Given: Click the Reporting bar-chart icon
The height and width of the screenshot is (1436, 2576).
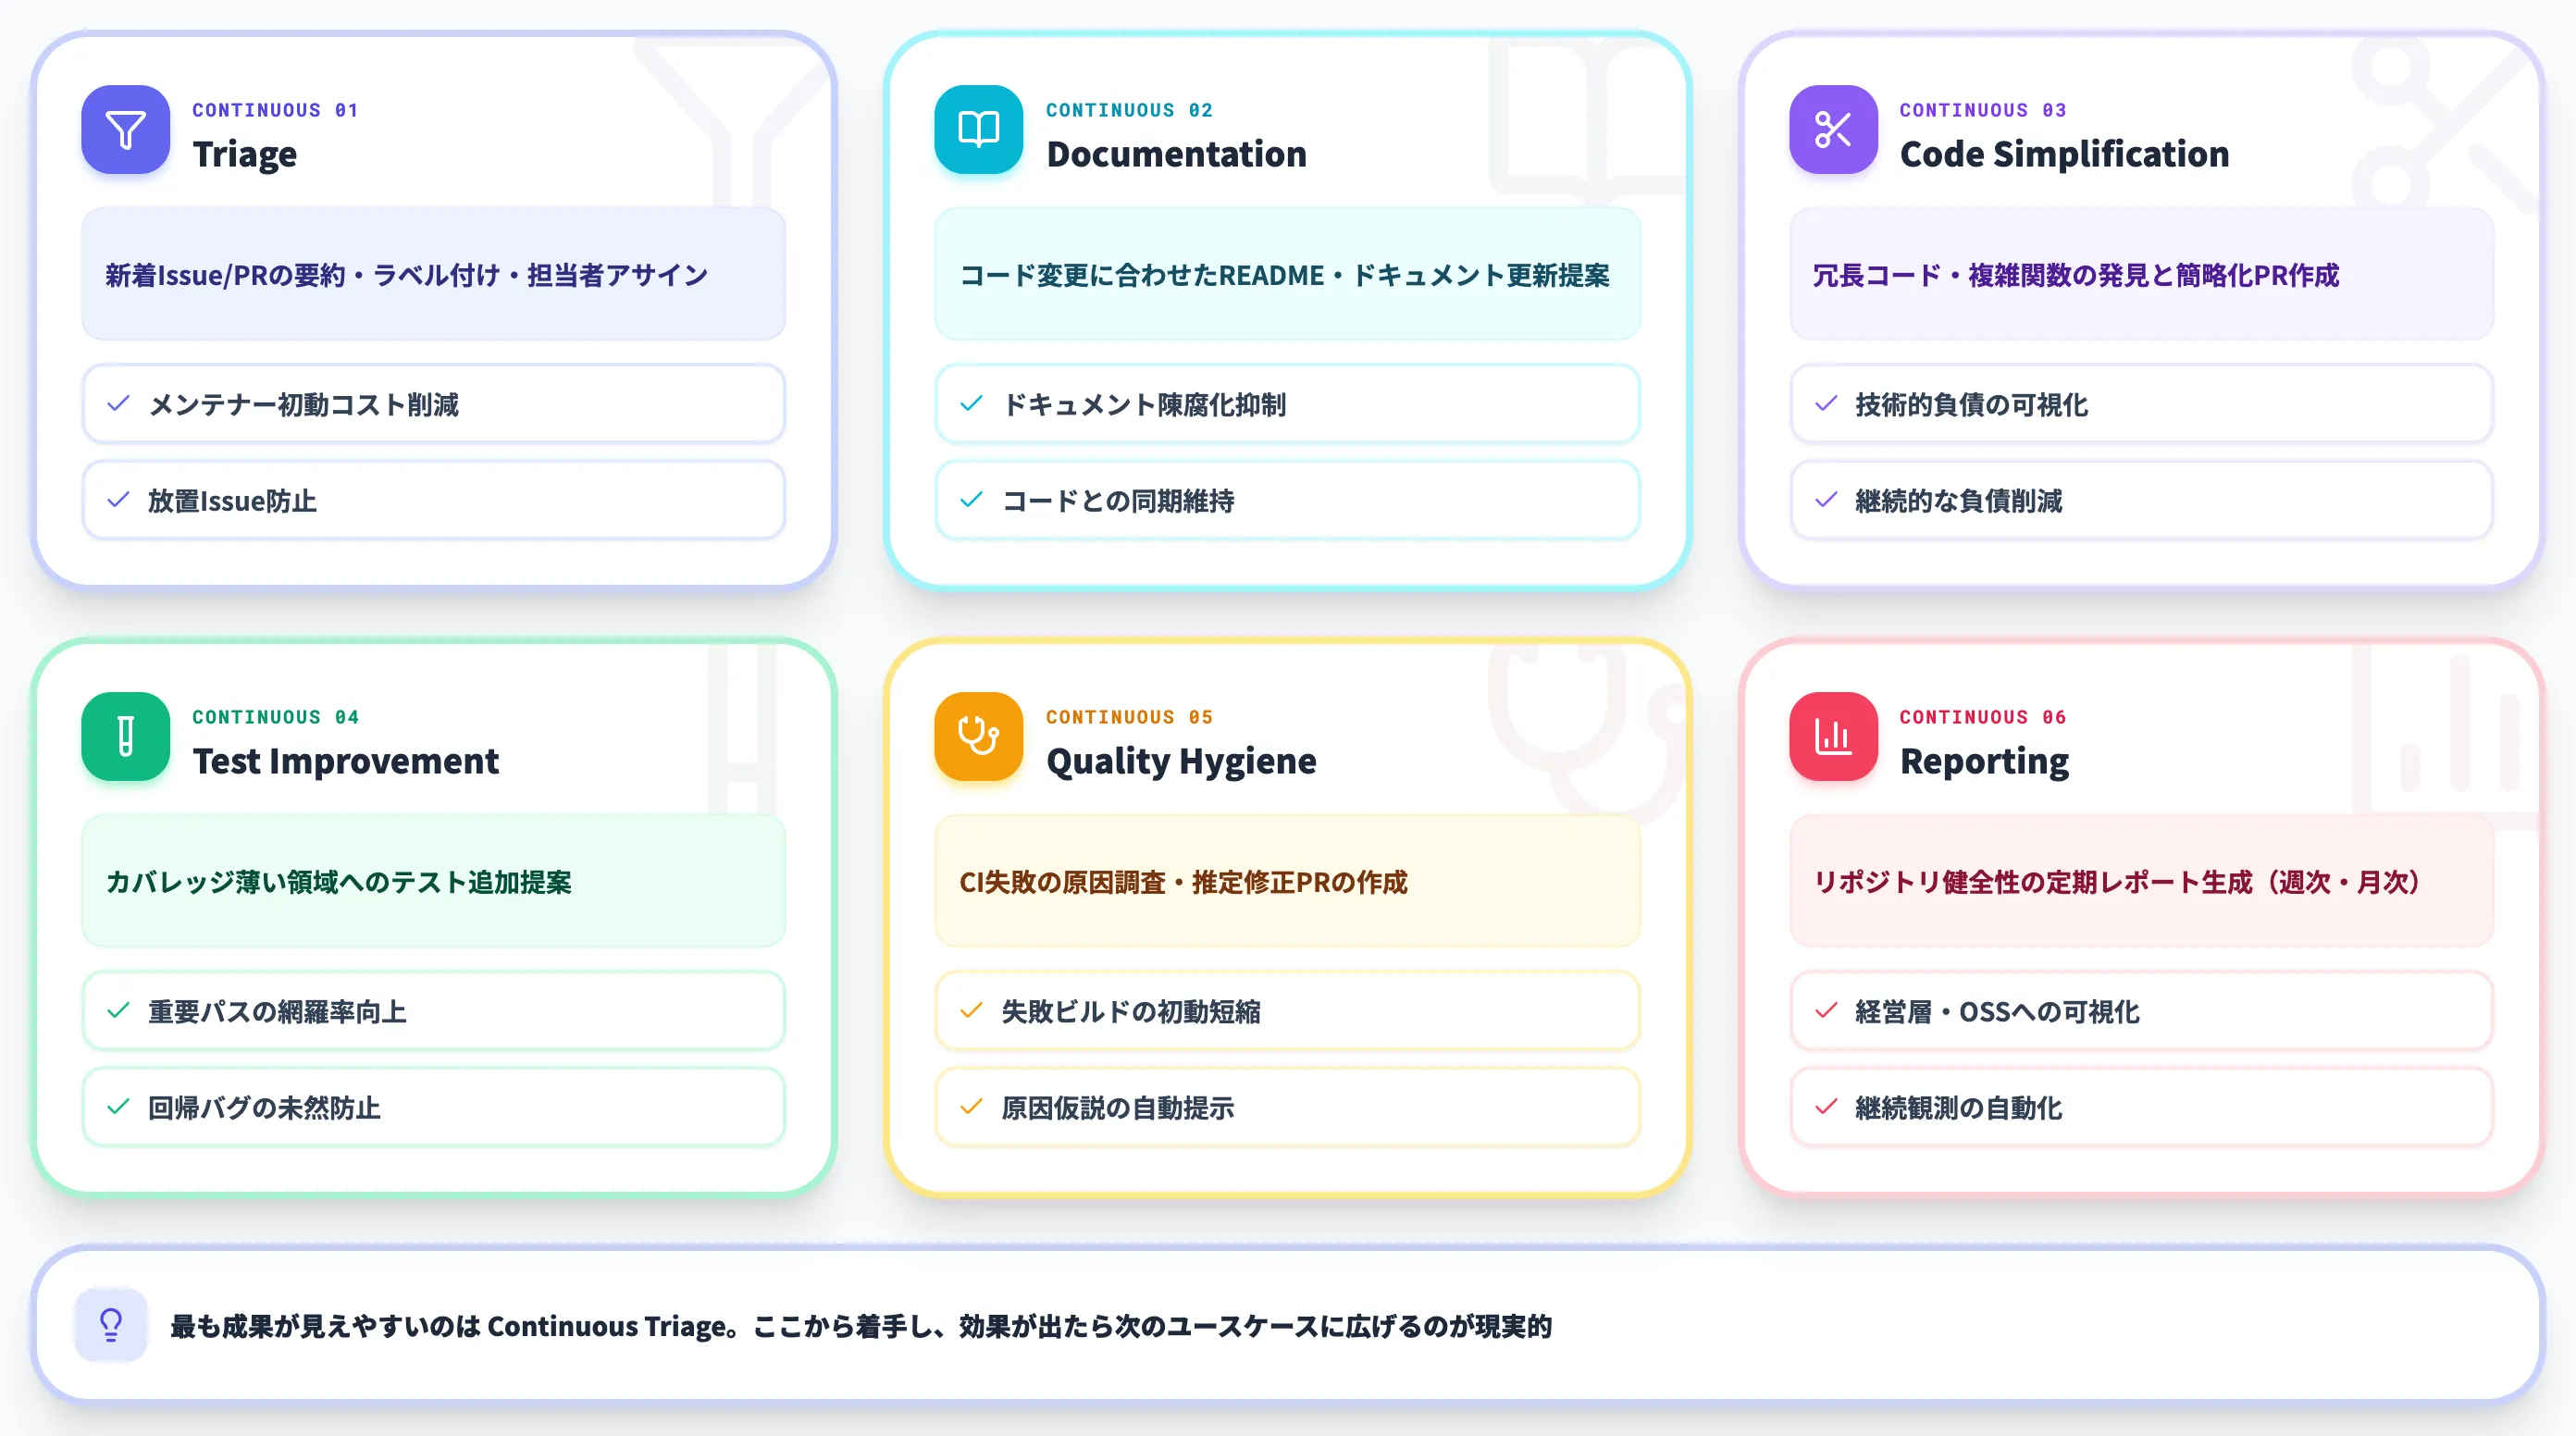Looking at the screenshot, I should (1833, 737).
